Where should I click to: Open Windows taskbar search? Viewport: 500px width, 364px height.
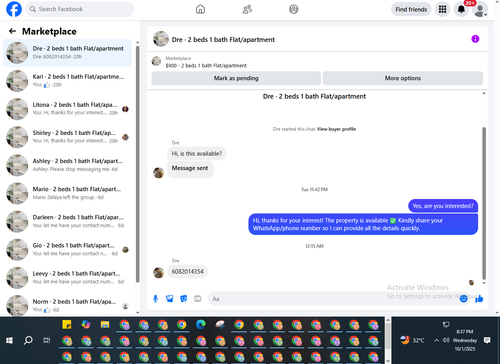[x=28, y=340]
